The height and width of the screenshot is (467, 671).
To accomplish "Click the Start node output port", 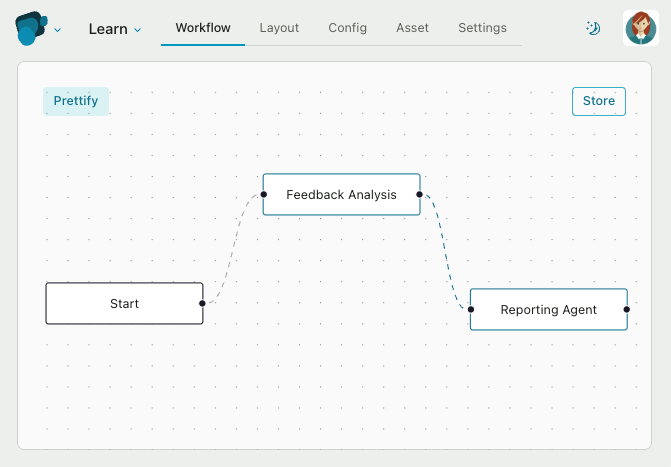I will click(x=202, y=303).
